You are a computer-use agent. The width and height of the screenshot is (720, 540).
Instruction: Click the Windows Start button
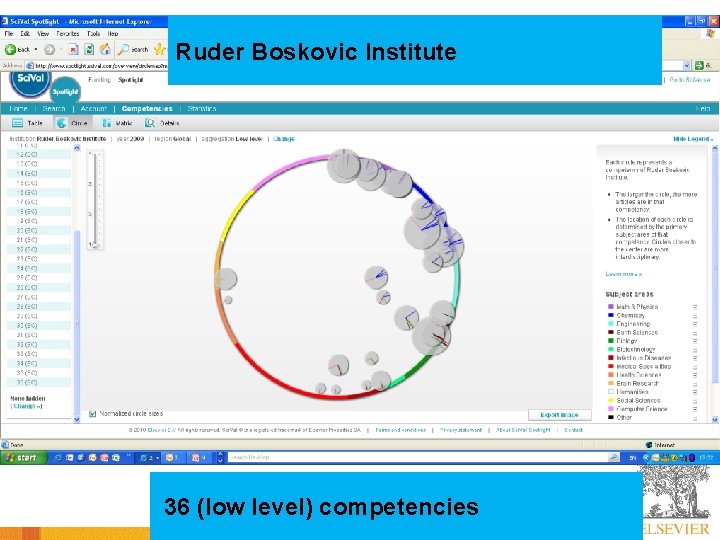22,457
